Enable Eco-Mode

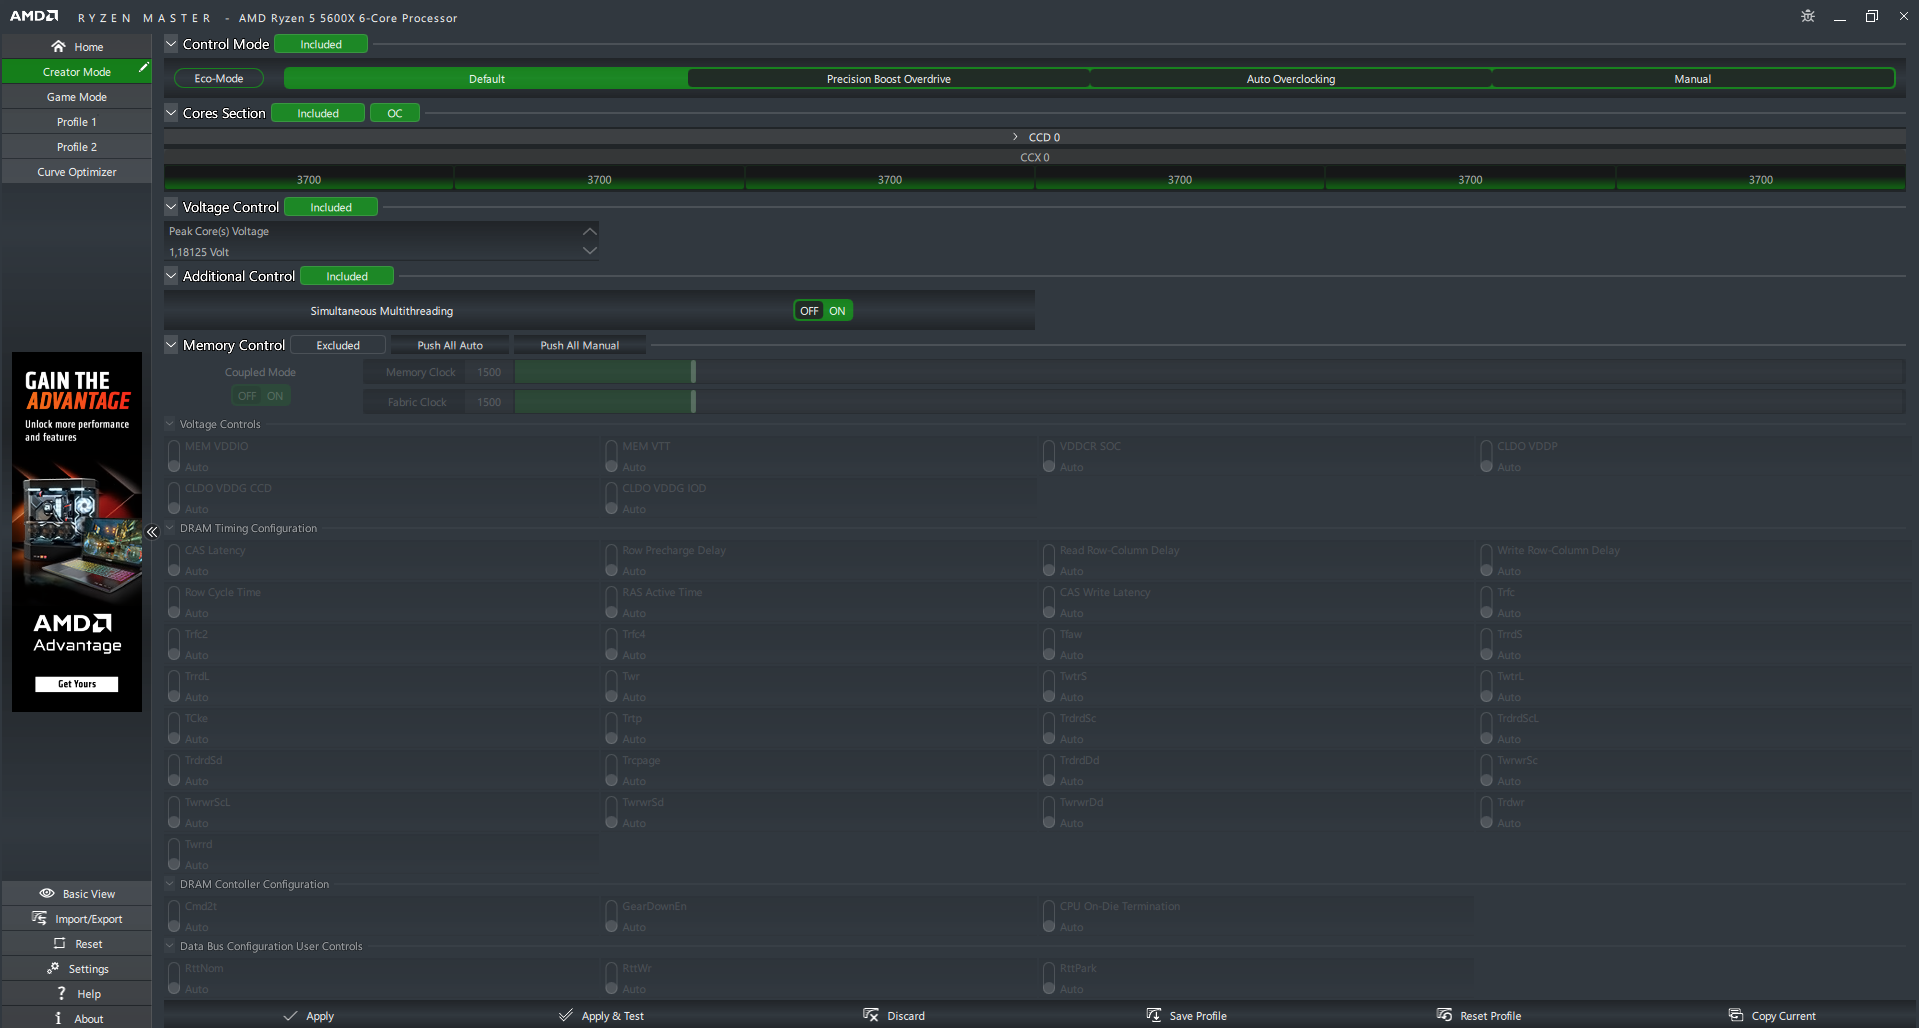[x=219, y=78]
